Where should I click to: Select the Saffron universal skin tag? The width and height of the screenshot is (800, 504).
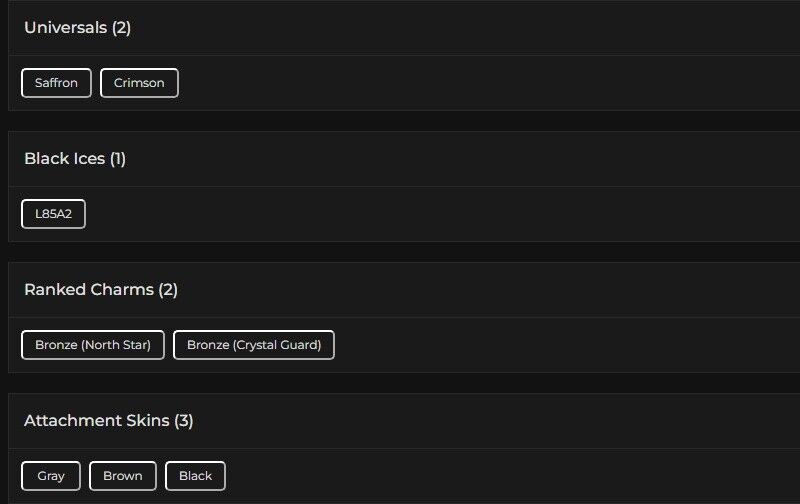56,83
